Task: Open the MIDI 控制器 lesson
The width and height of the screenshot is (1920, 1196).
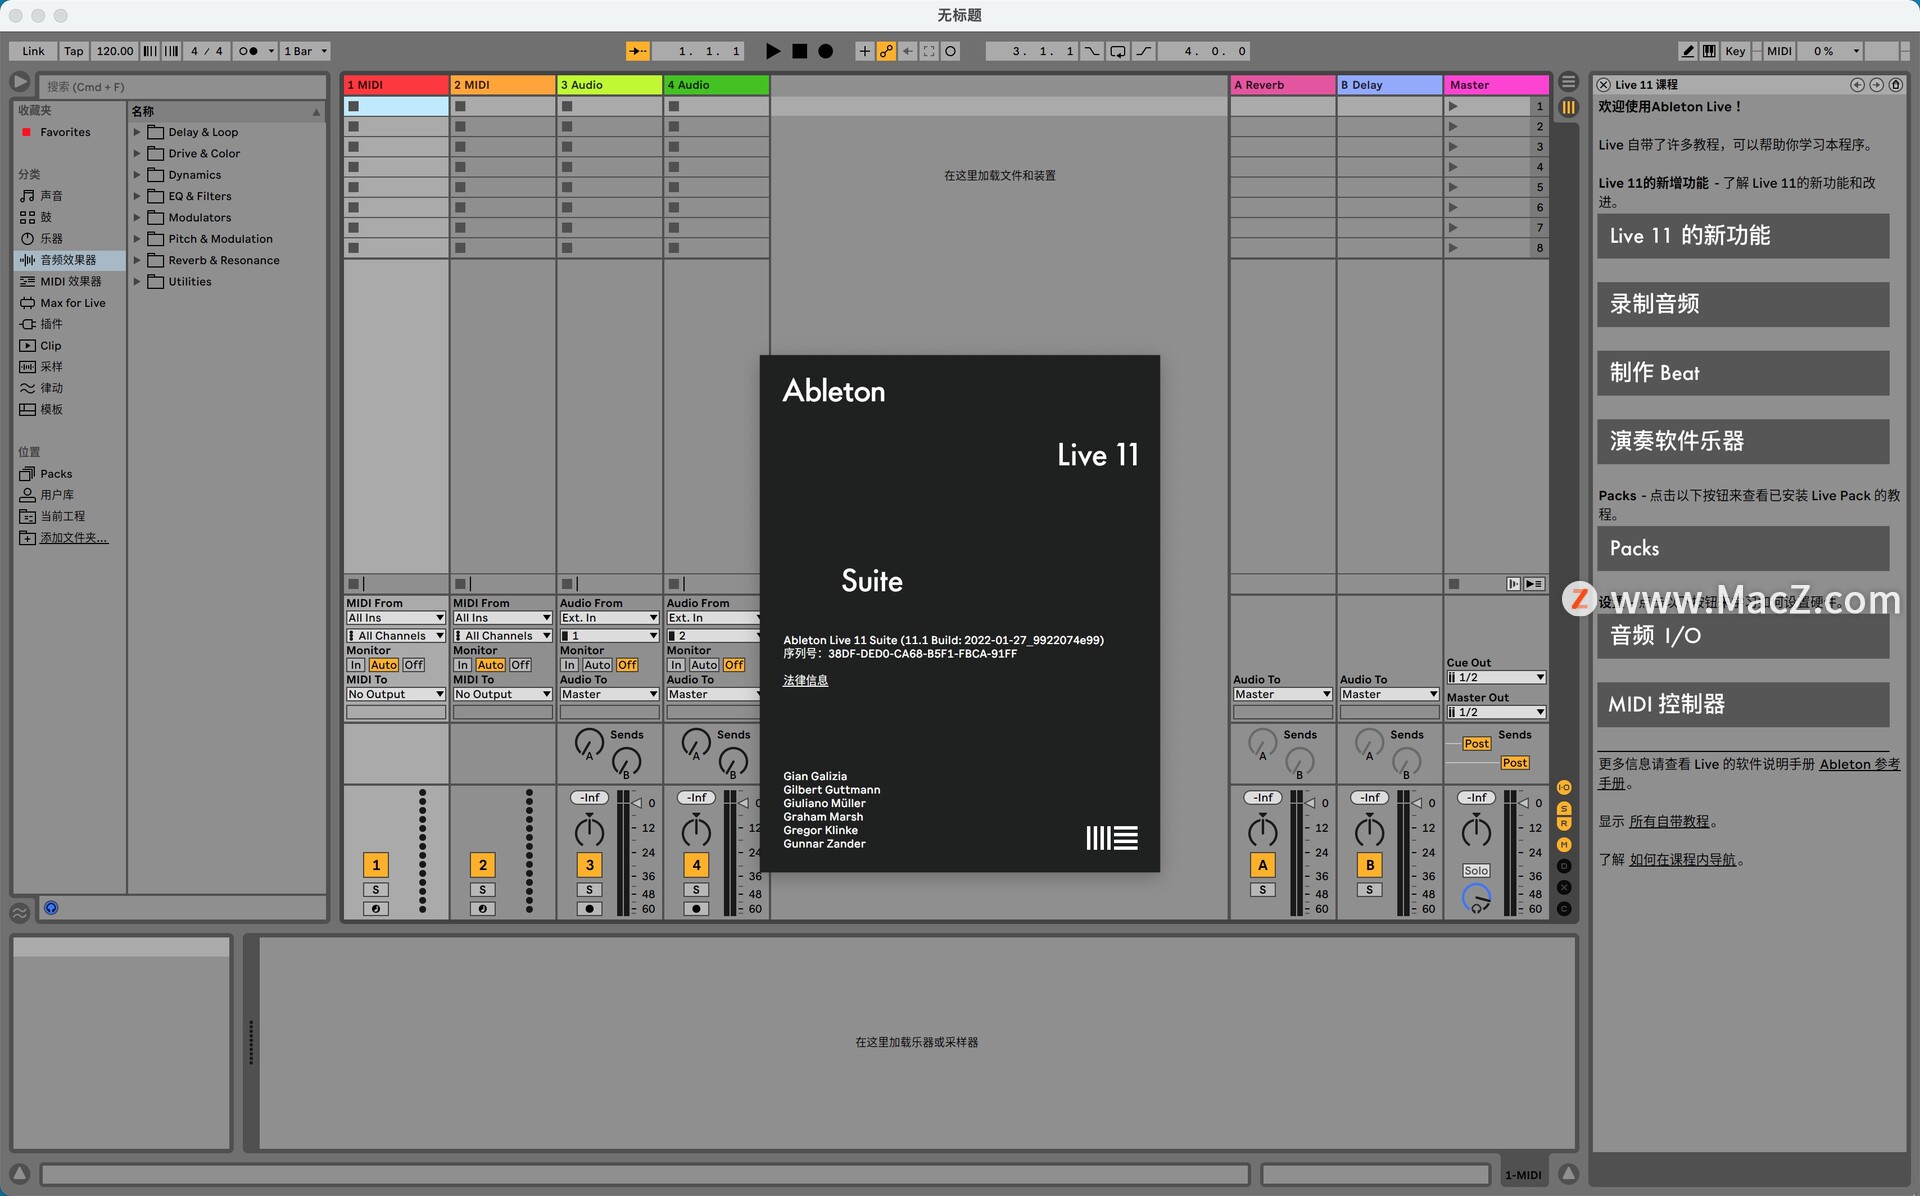Action: pyautogui.click(x=1743, y=705)
